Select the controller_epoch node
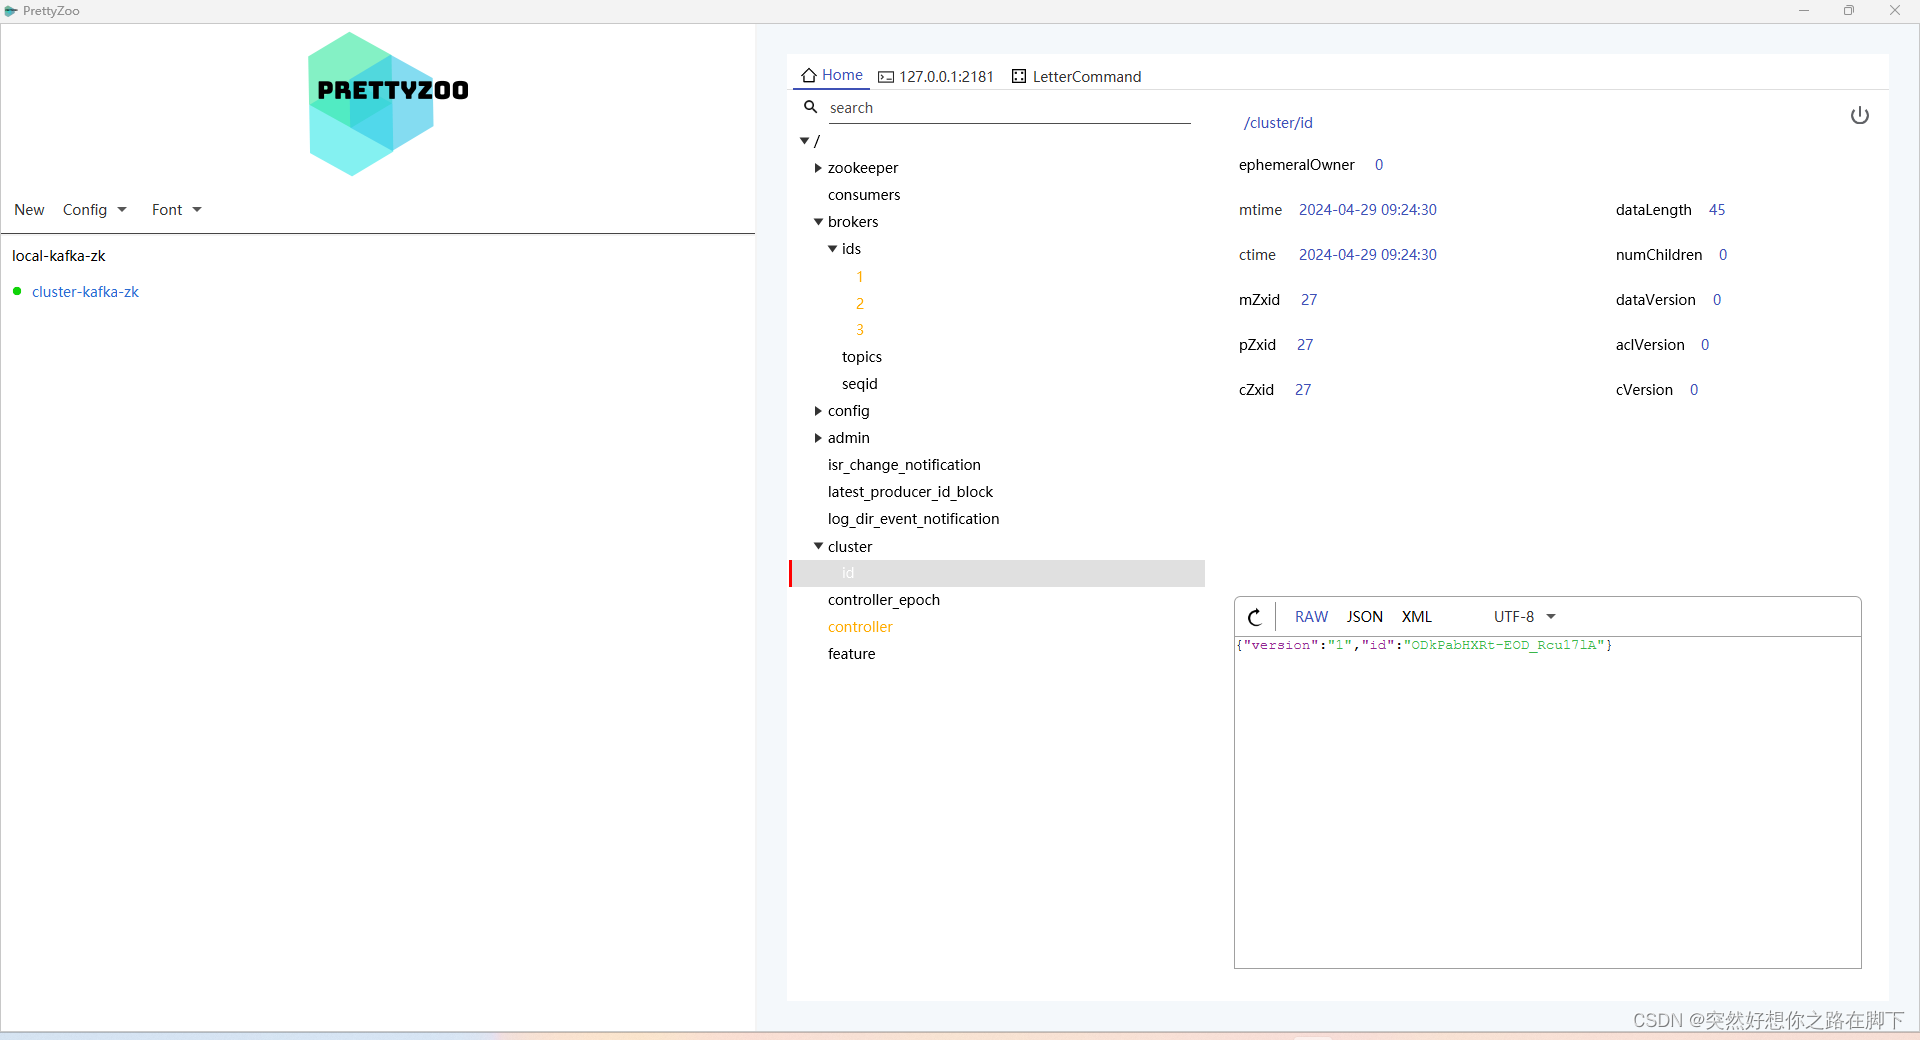 coord(883,600)
